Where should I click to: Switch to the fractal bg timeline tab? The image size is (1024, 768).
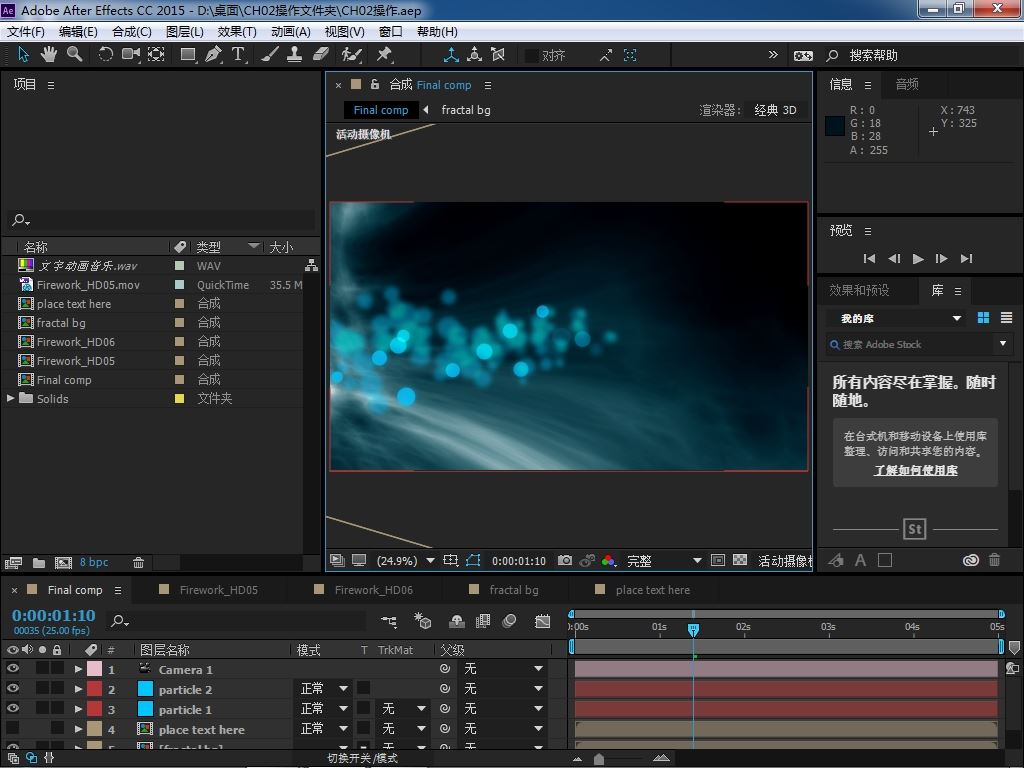click(513, 590)
